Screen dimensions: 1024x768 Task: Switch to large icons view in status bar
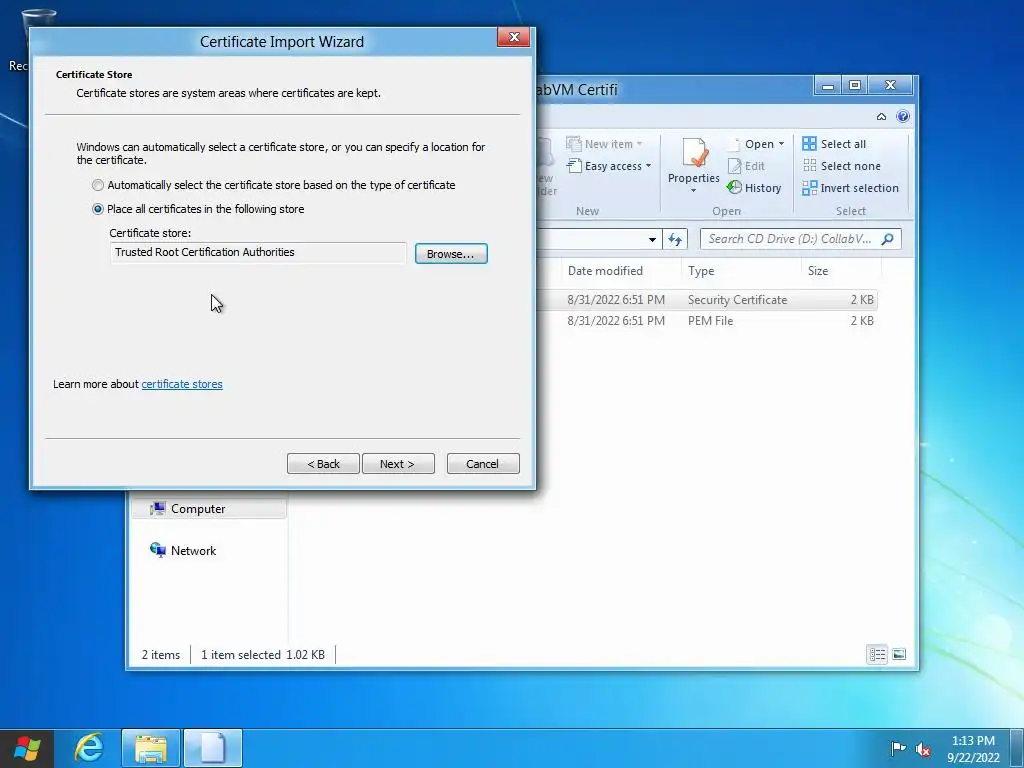[899, 654]
